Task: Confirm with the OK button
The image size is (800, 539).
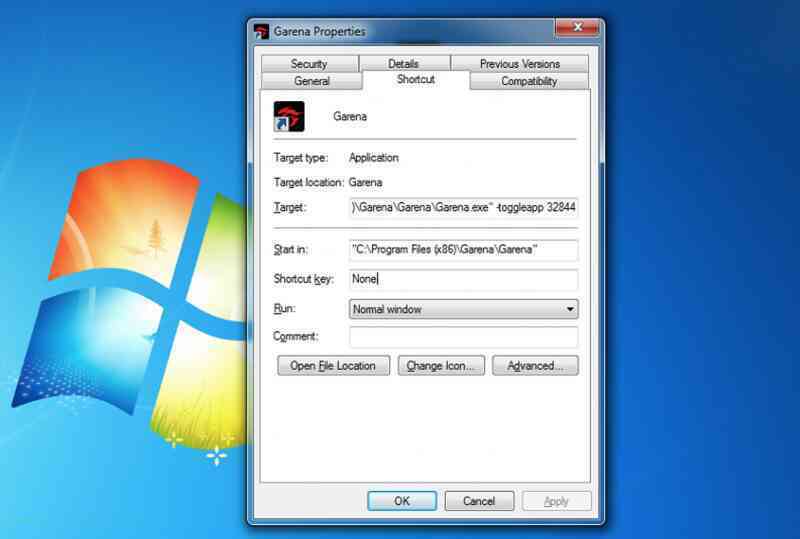Action: tap(402, 501)
